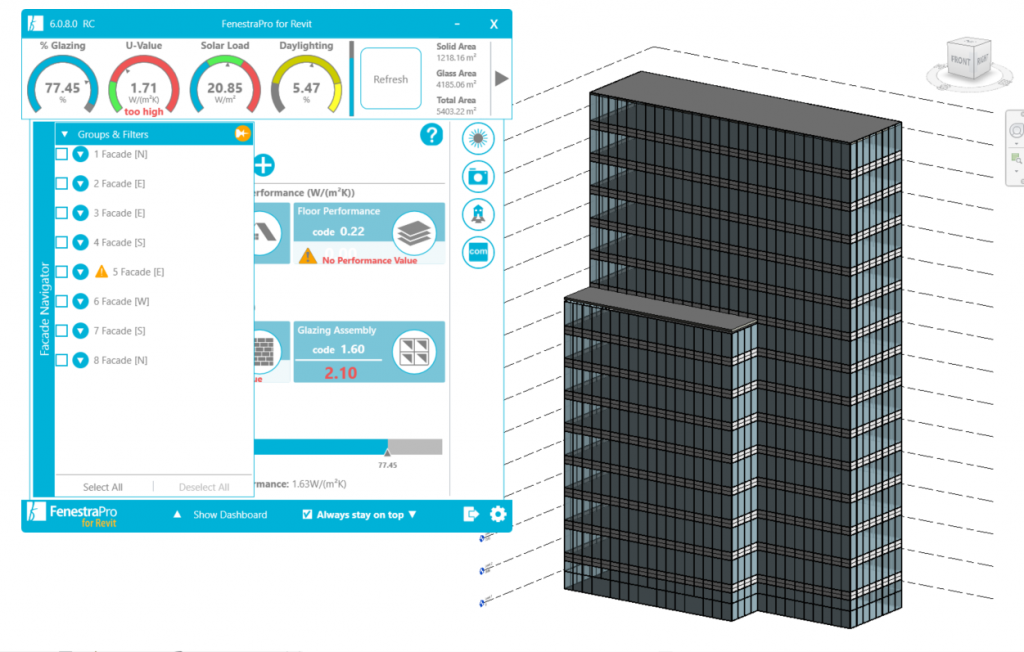Click the orange filter icon in Groups & Filters
Screen dimensions: 1024x652
(242, 133)
